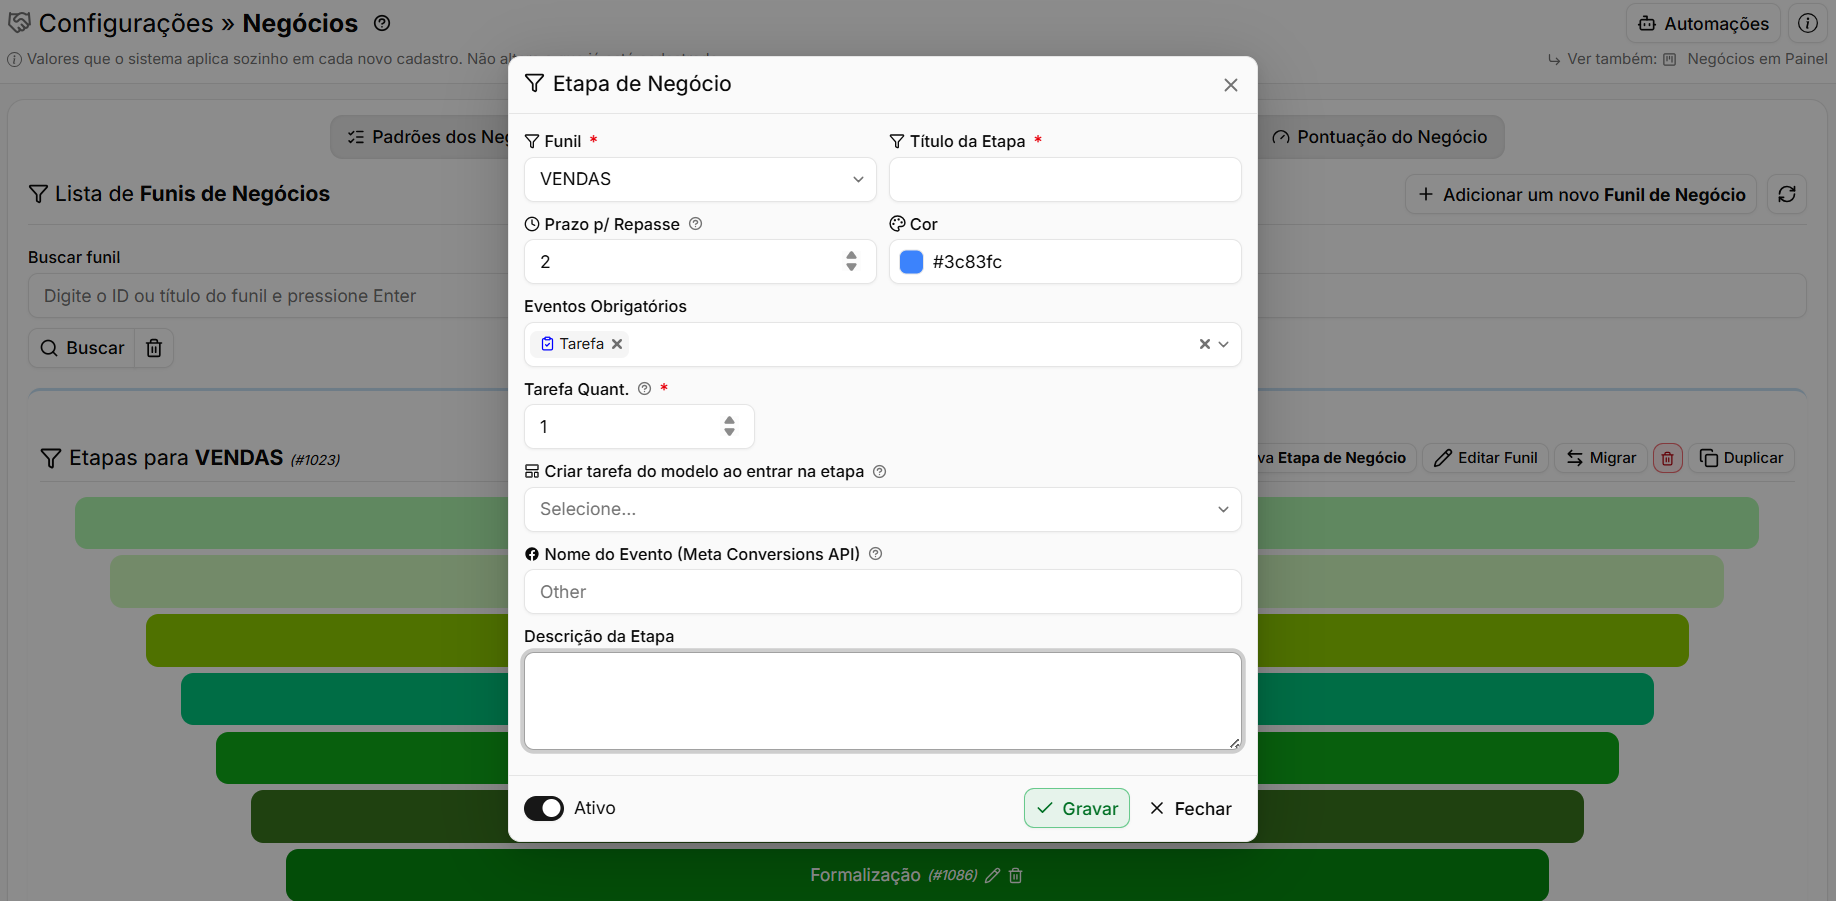The height and width of the screenshot is (901, 1836).
Task: Click the Migrar button
Action: tap(1601, 458)
